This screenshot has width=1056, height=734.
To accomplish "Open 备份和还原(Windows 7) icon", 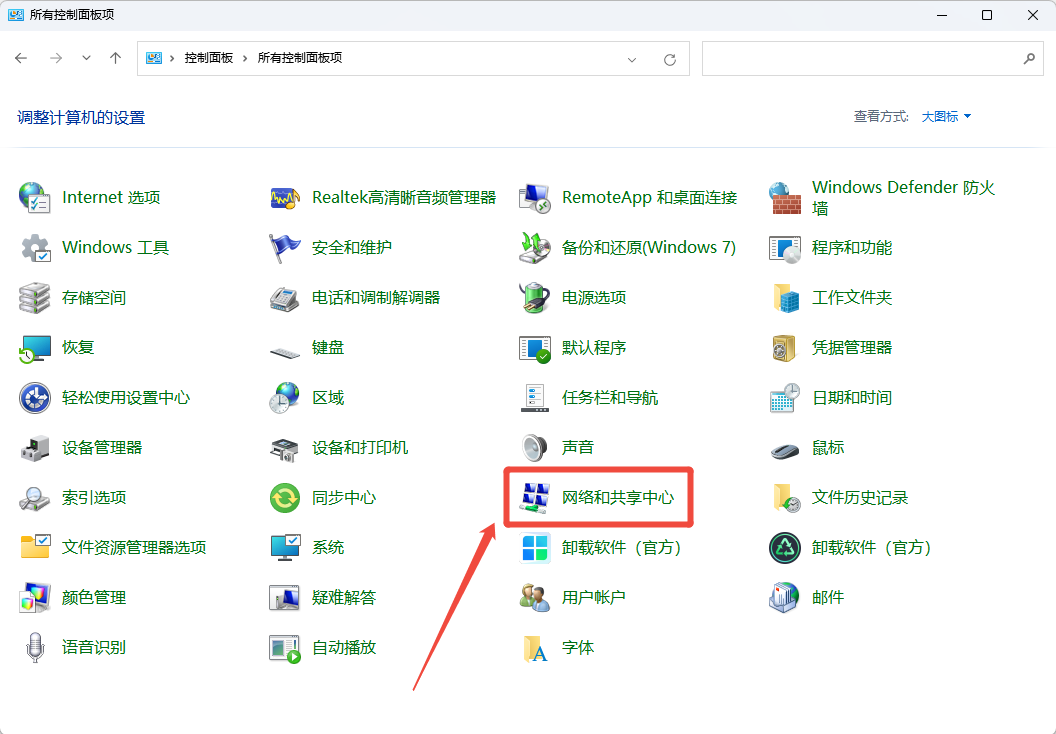I will (x=535, y=248).
